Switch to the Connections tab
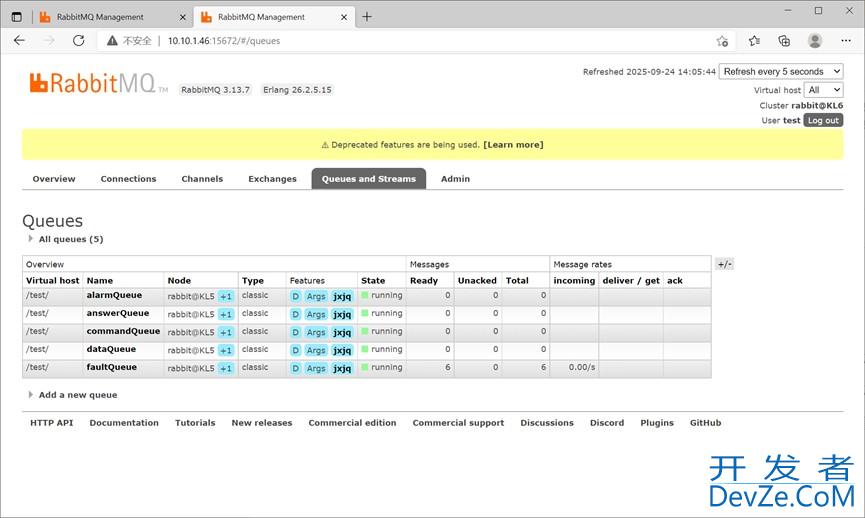 [128, 179]
